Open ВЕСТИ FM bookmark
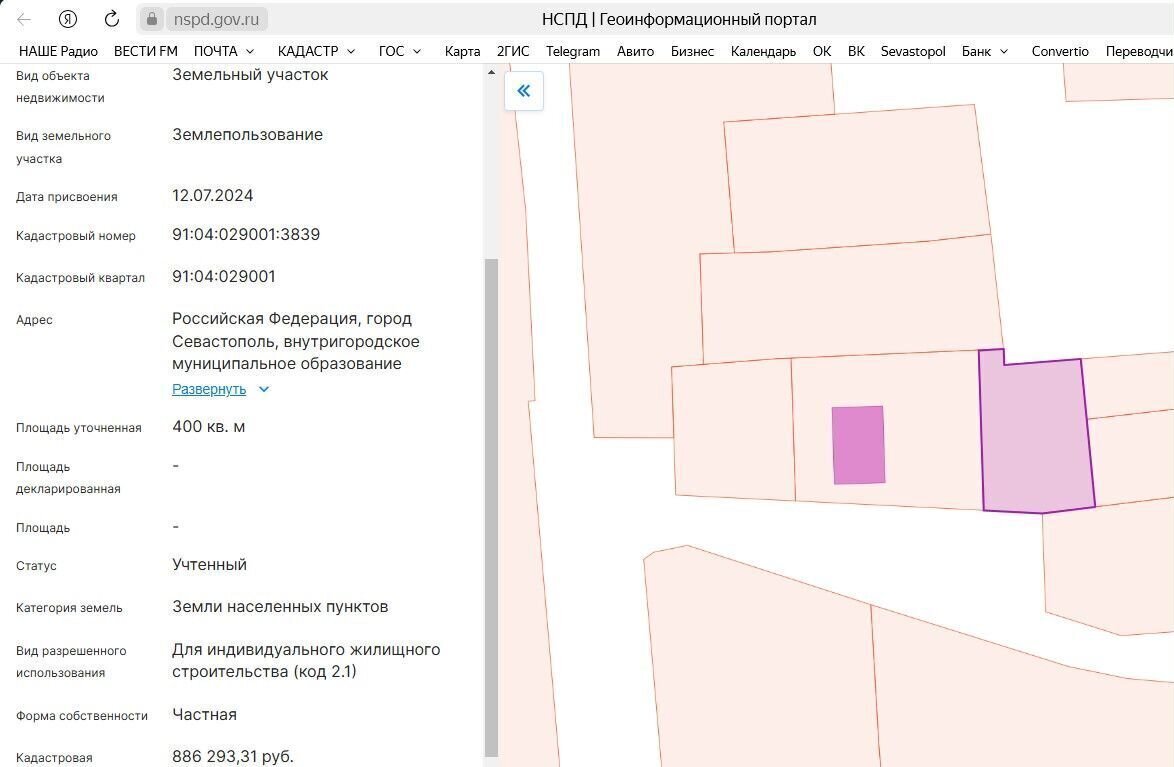This screenshot has height=767, width=1174. 145,51
